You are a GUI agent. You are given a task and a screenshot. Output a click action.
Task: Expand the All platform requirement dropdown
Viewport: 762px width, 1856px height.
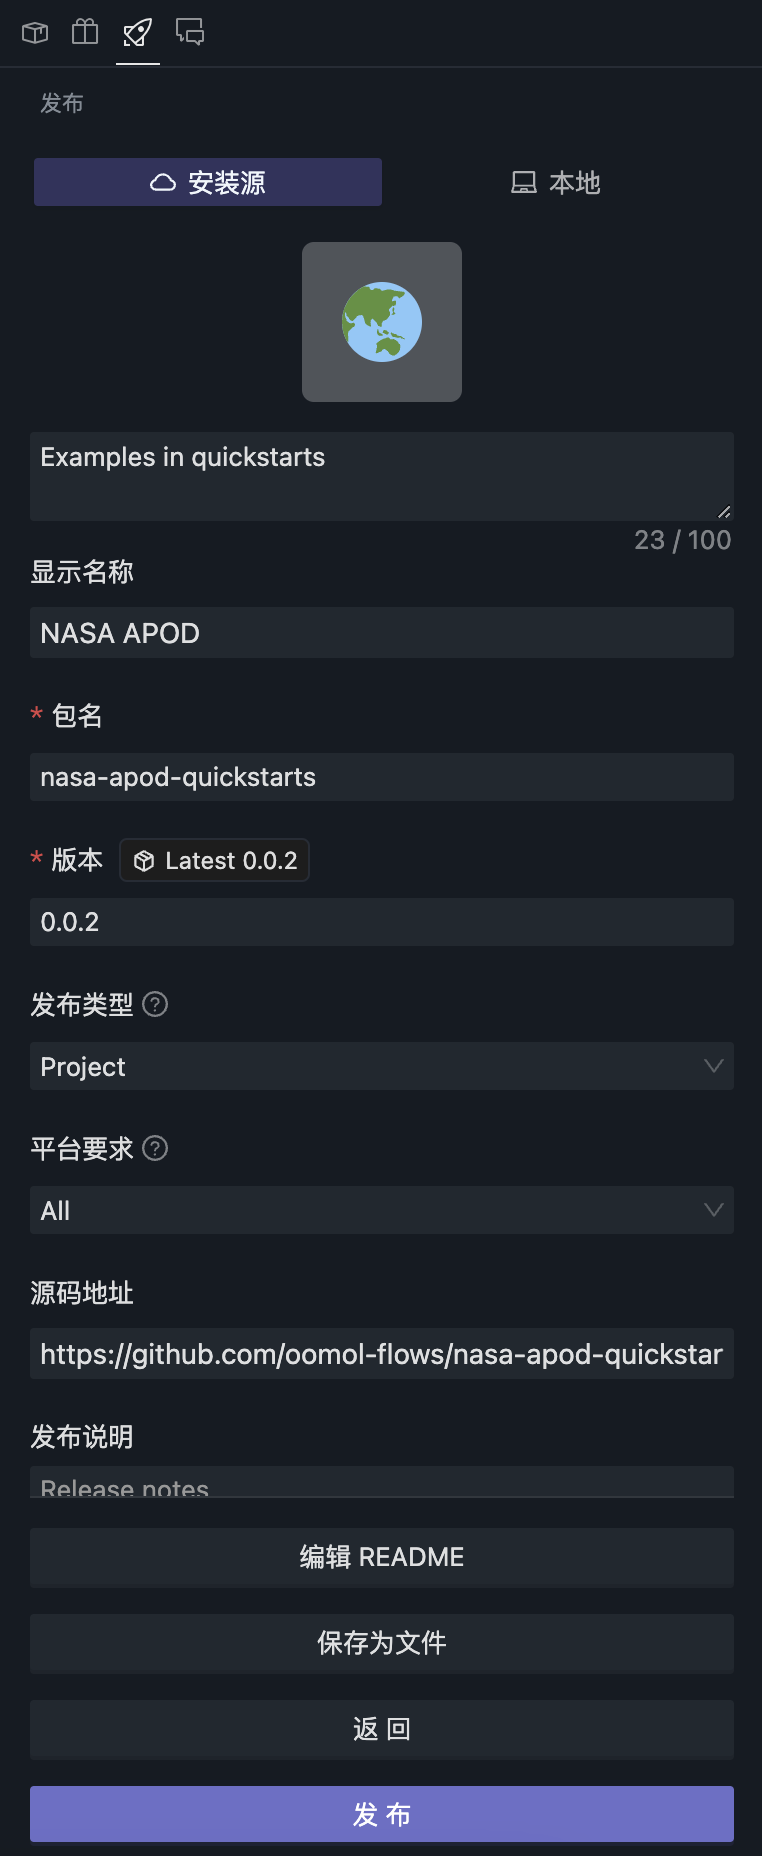(x=382, y=1210)
